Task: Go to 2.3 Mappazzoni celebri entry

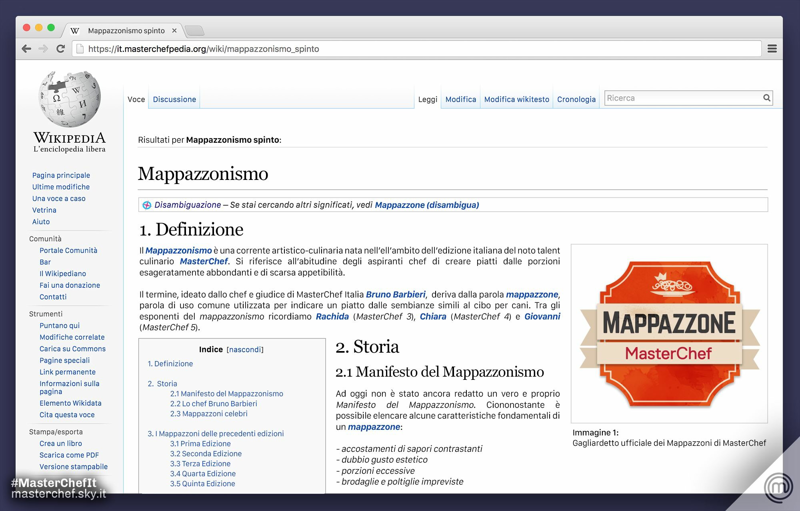Action: [209, 414]
